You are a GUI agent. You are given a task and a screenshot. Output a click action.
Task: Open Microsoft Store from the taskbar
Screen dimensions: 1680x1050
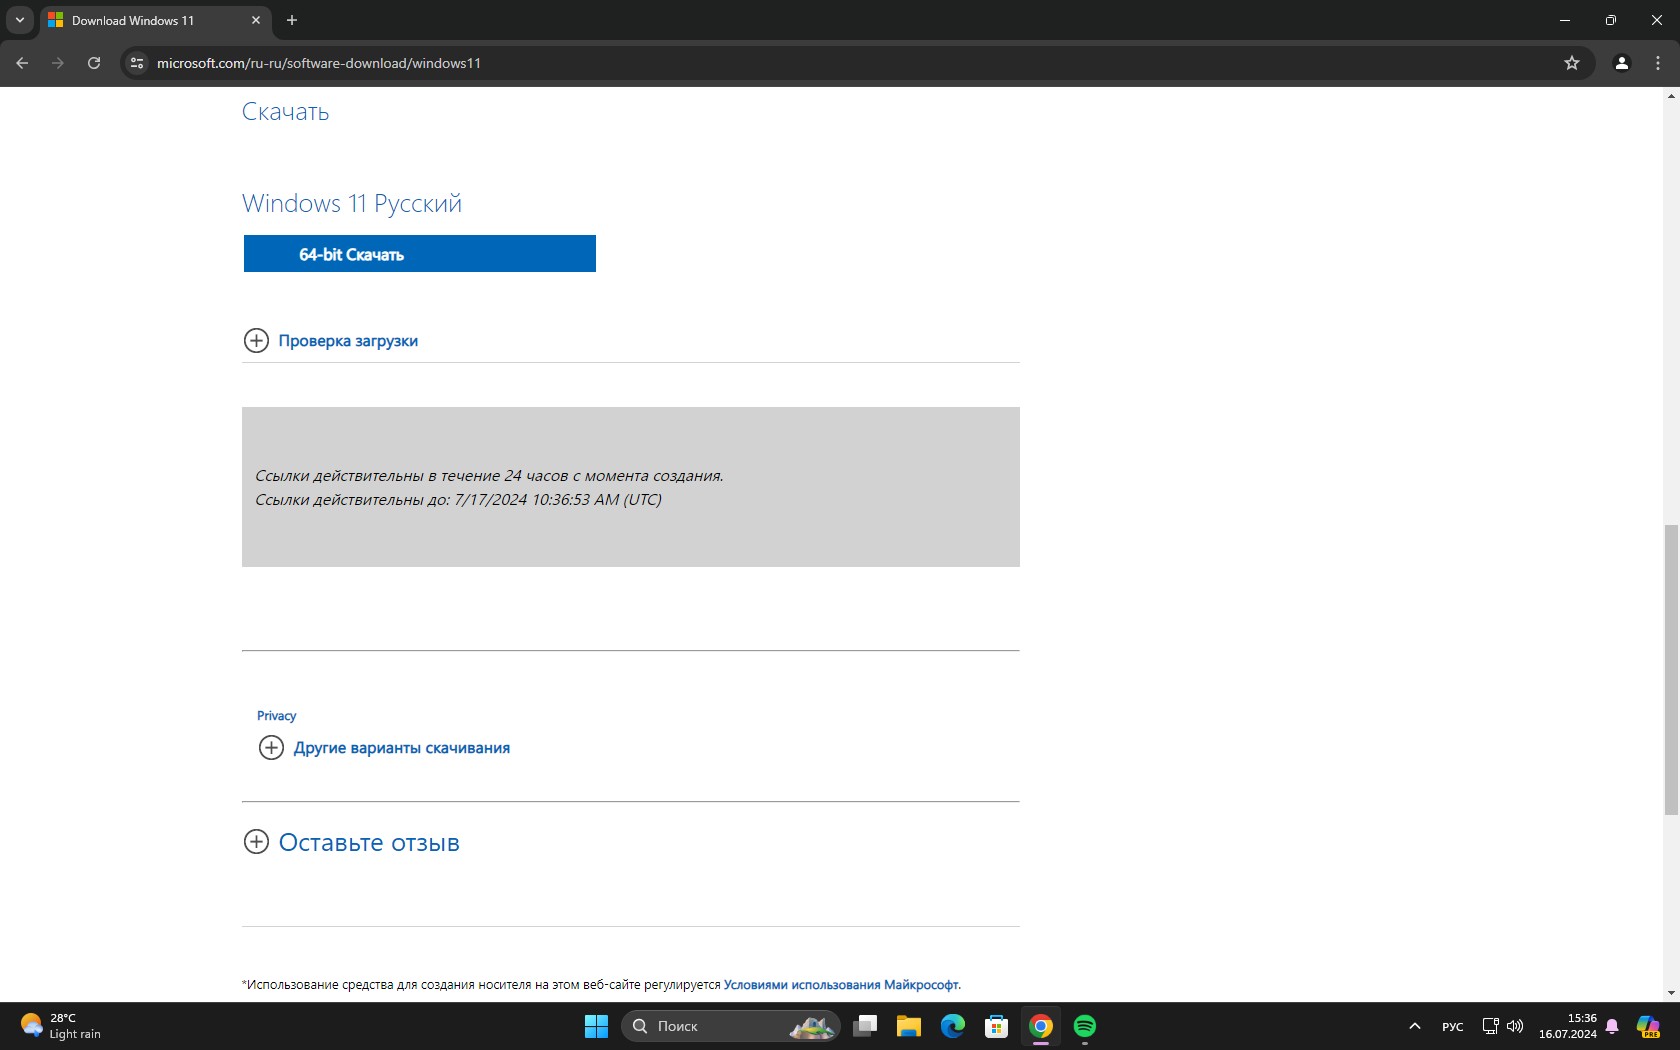click(x=997, y=1026)
